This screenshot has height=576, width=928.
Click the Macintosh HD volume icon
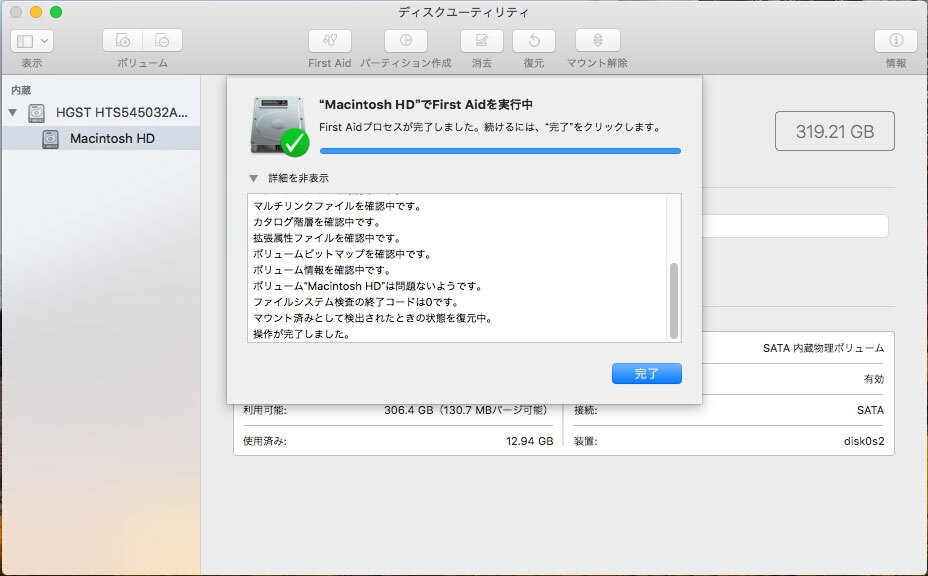click(50, 139)
